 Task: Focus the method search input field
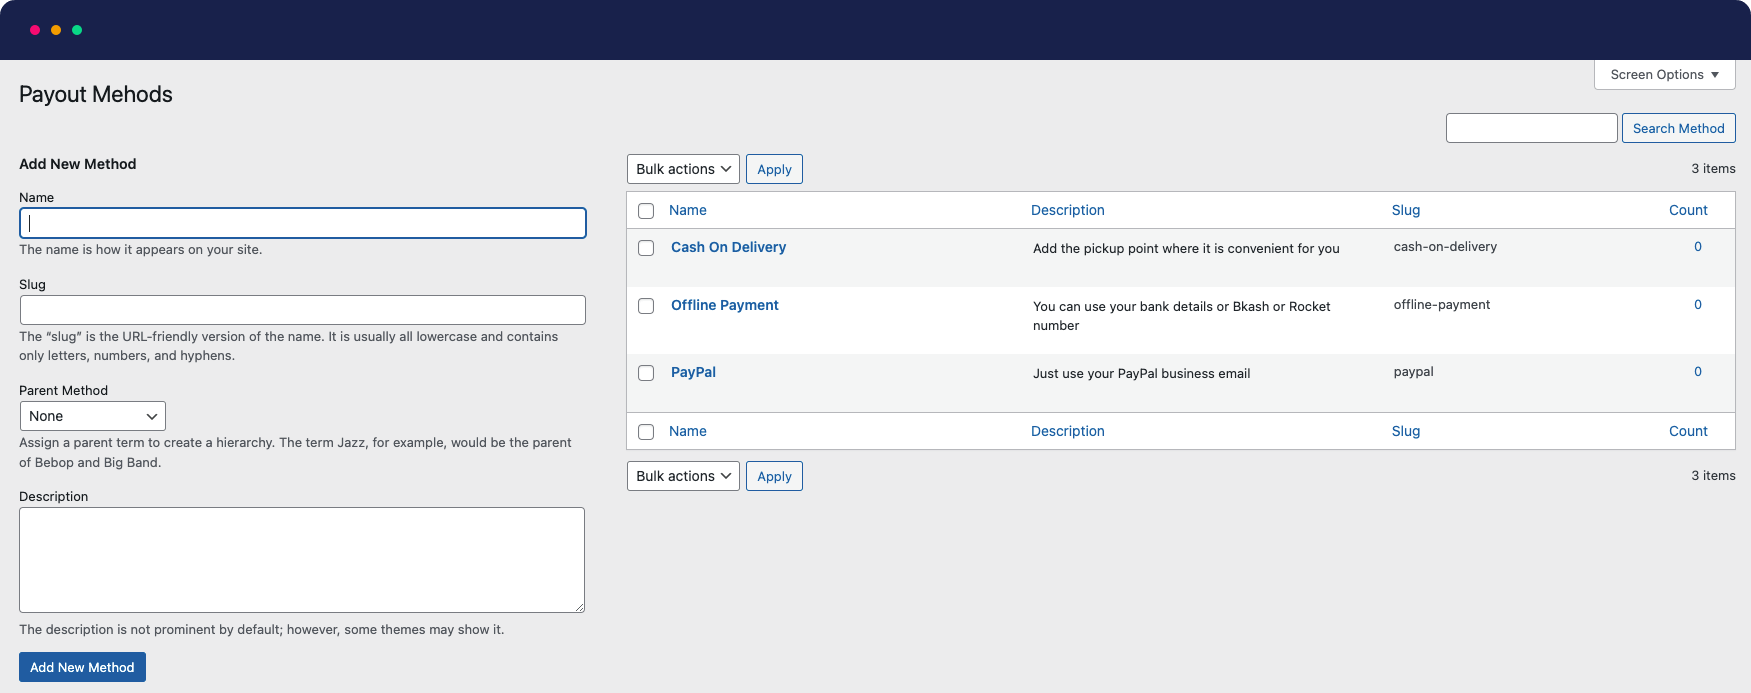point(1531,128)
